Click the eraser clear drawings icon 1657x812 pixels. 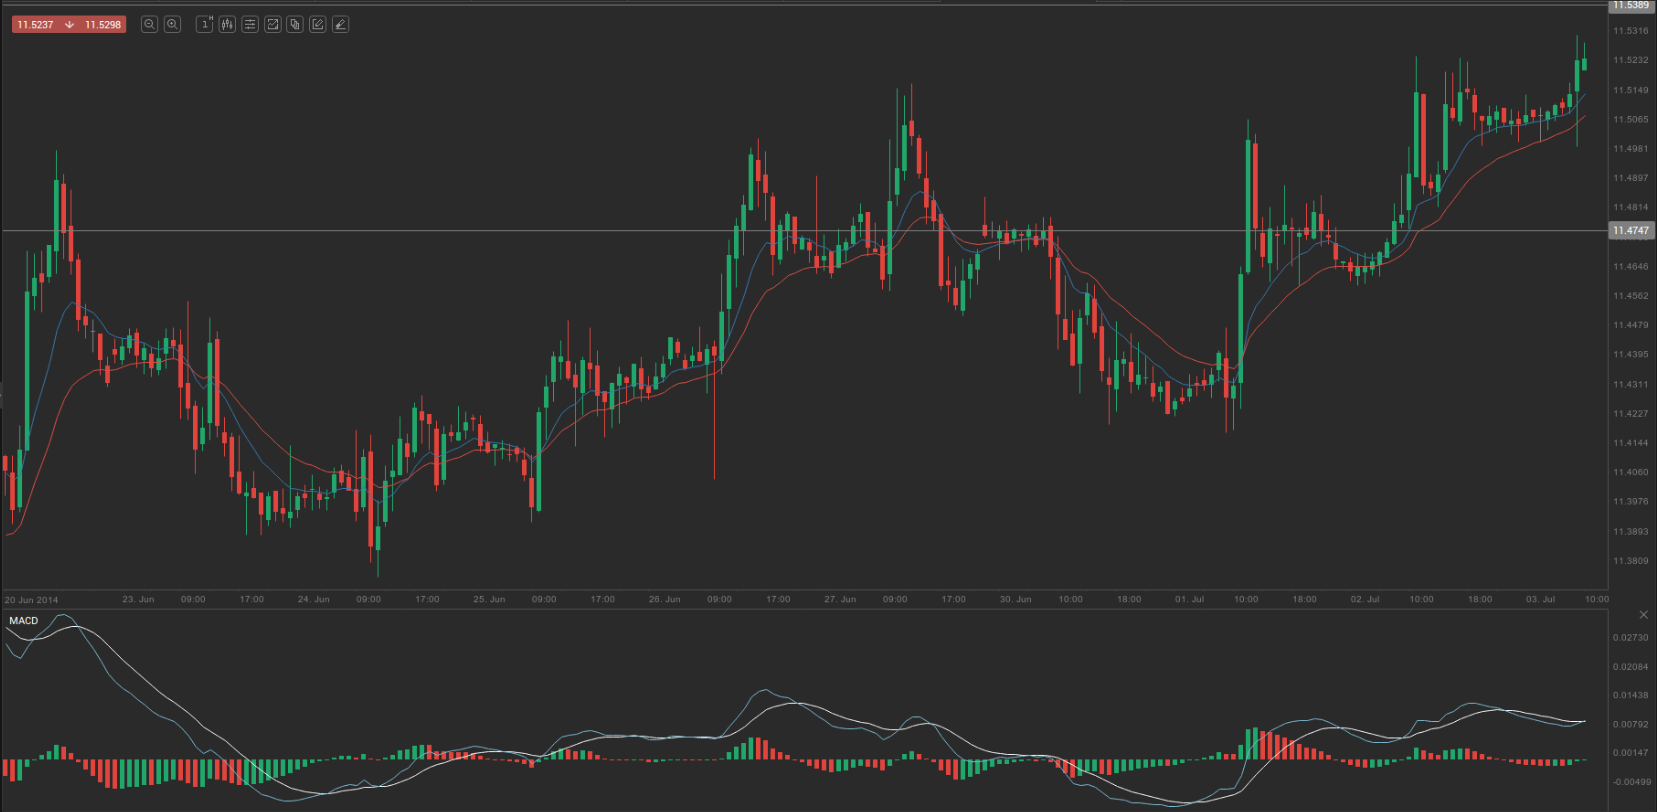(340, 24)
